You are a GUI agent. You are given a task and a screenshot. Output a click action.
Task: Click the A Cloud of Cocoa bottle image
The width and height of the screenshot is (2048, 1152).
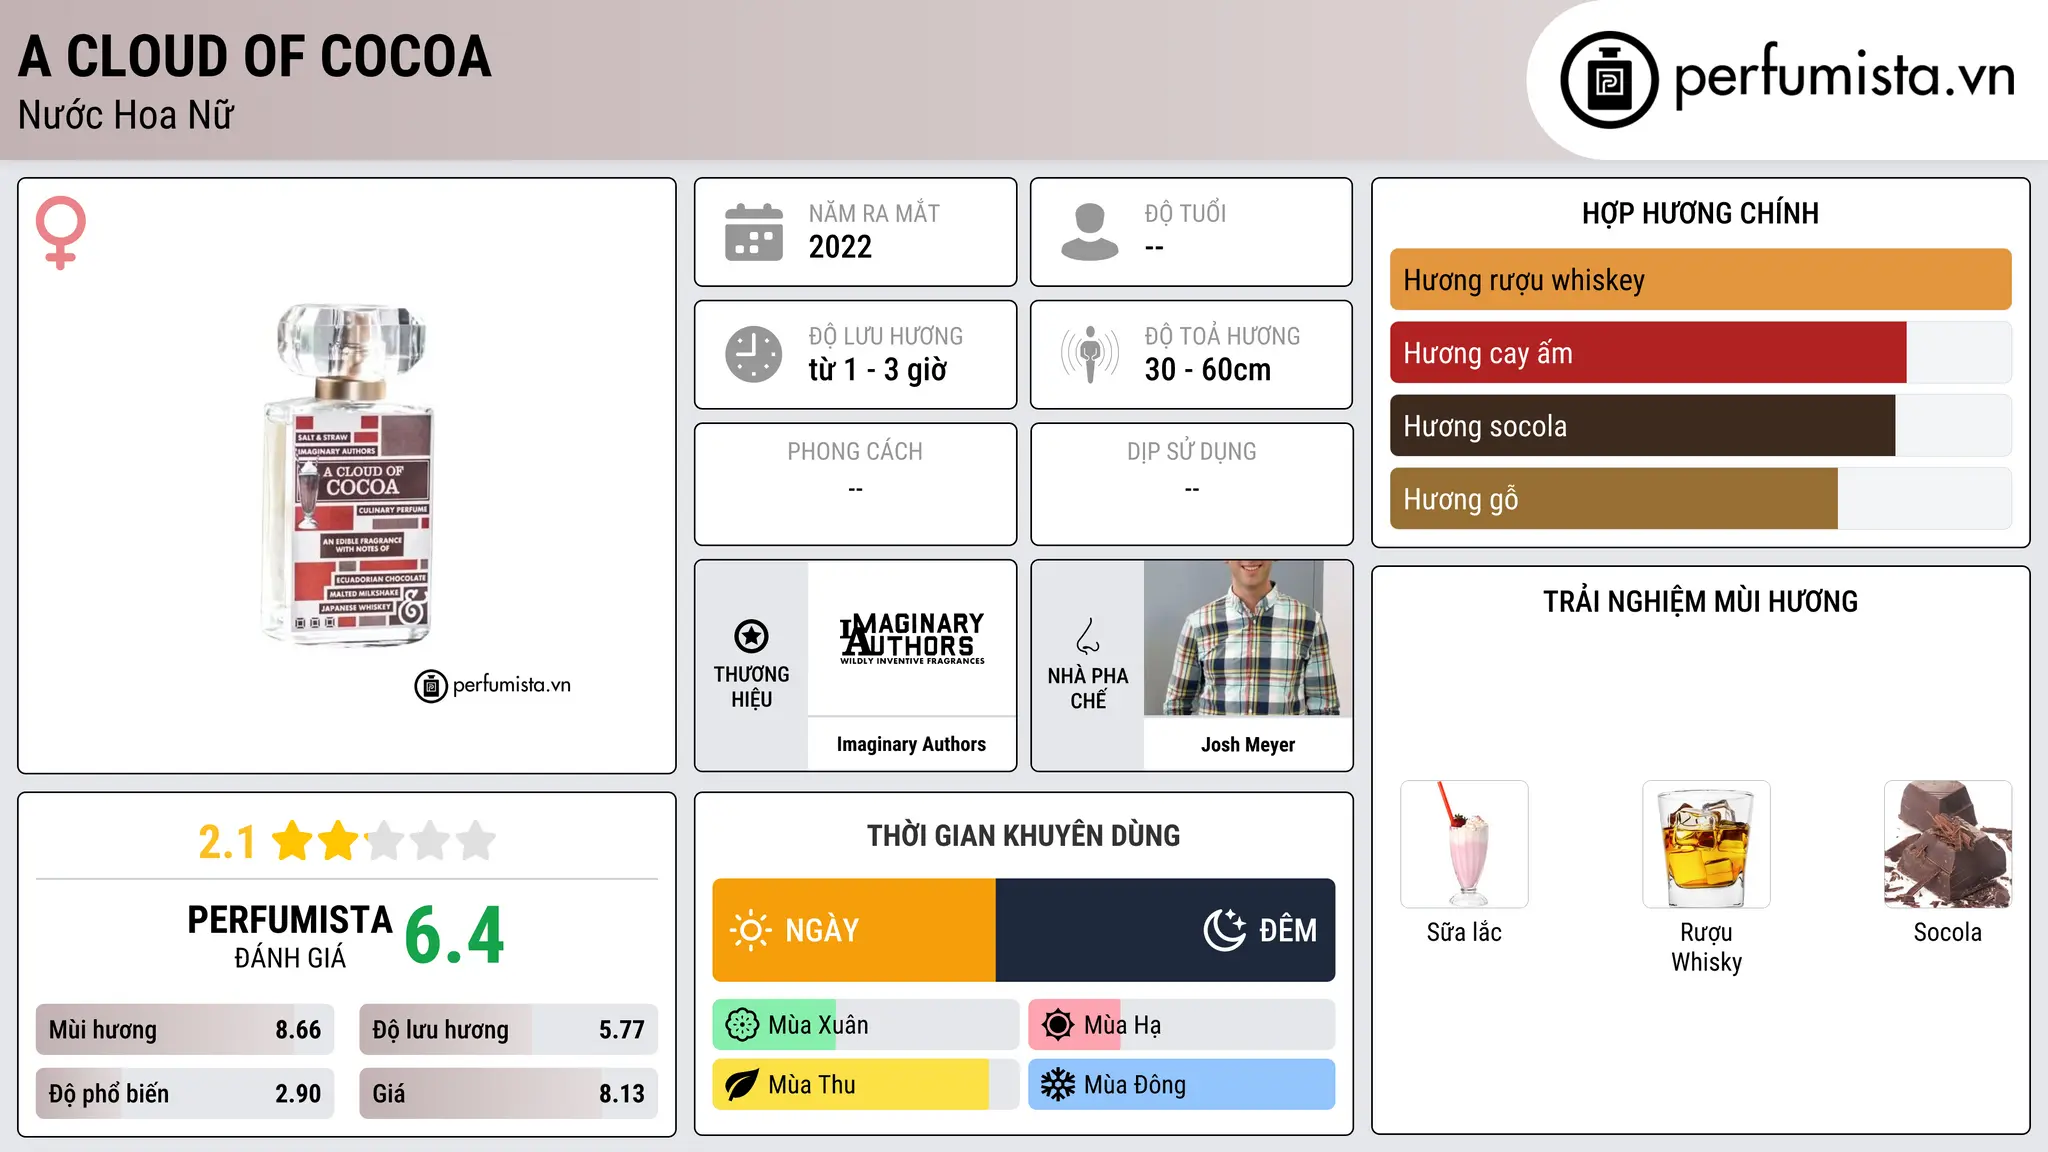coord(348,475)
